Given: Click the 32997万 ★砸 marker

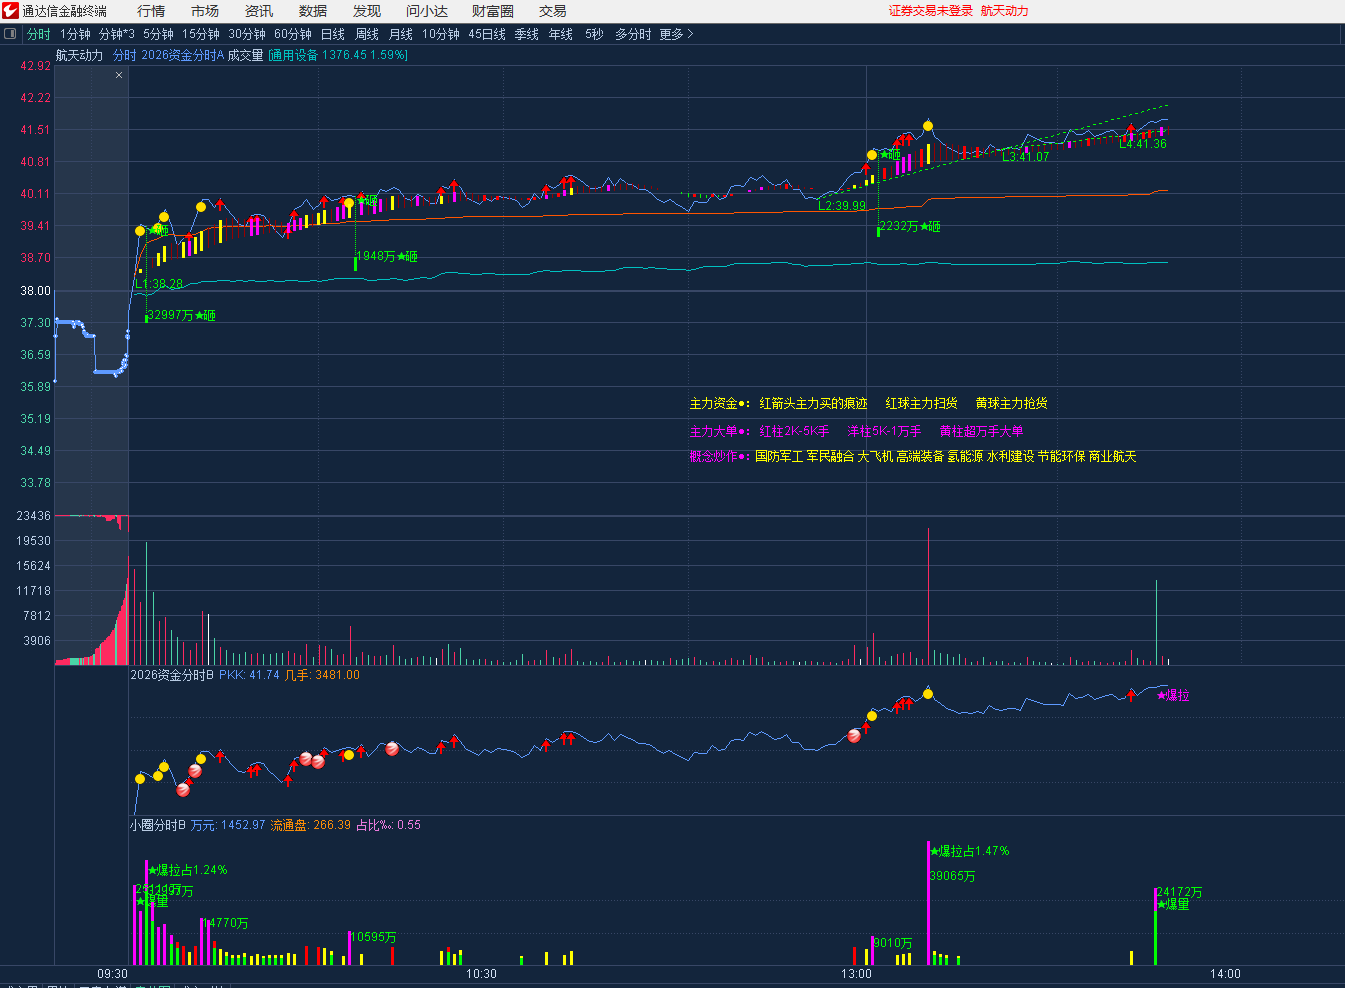Looking at the screenshot, I should 181,315.
